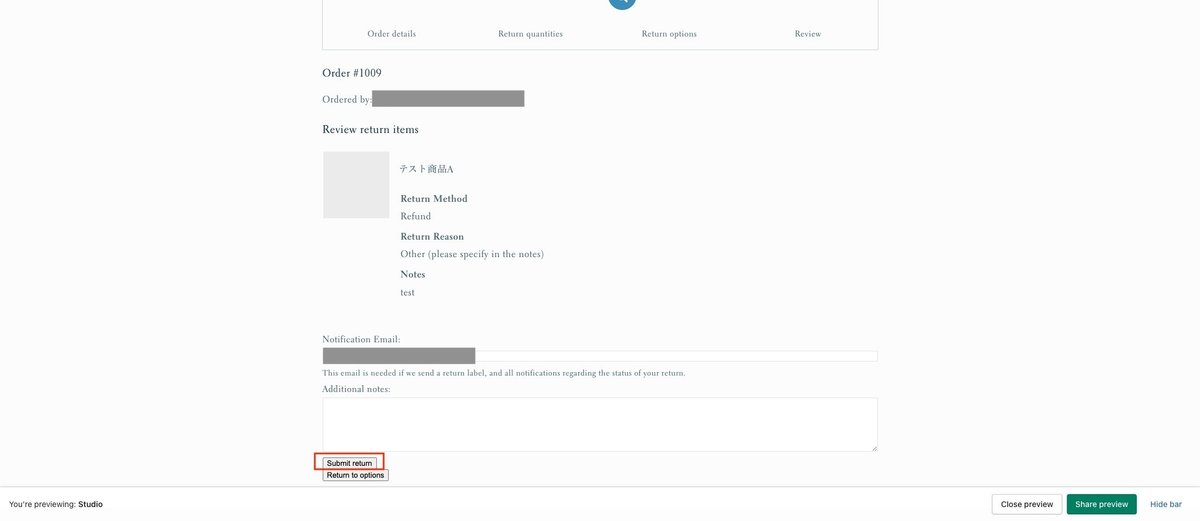Image resolution: width=1200 pixels, height=521 pixels.
Task: Click the Notification Email label
Action: tap(361, 339)
